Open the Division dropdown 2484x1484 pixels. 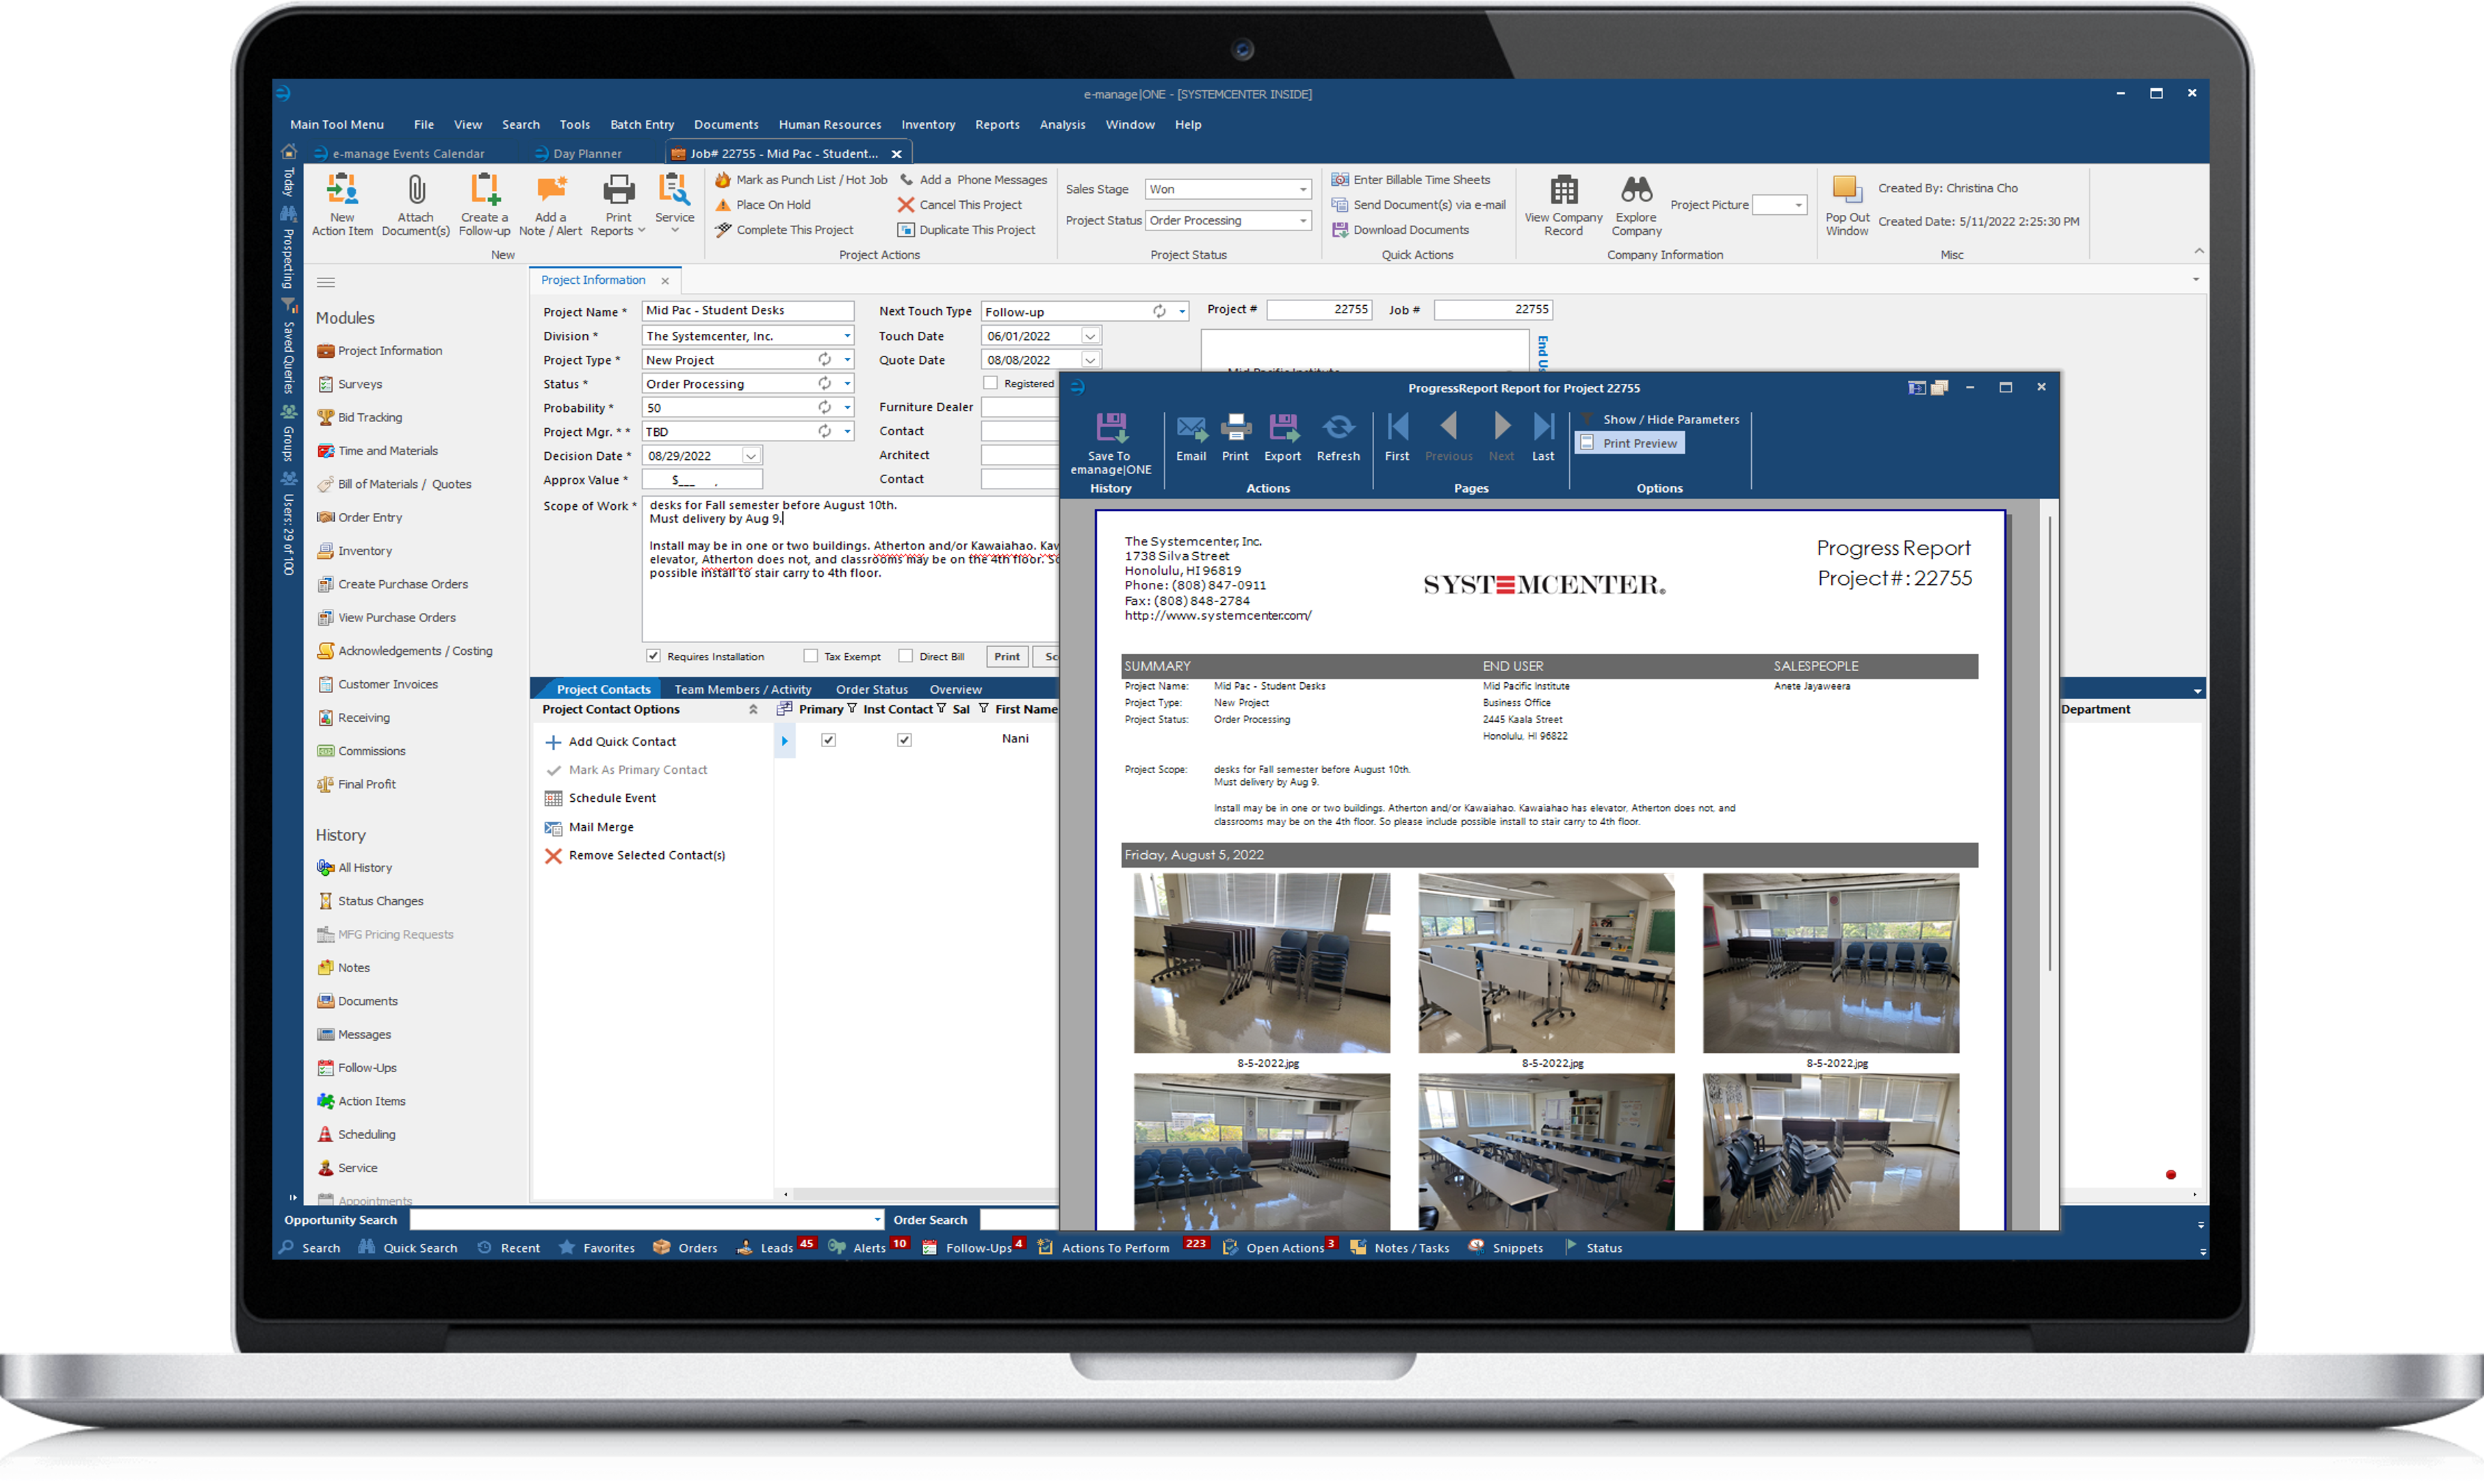pos(847,336)
